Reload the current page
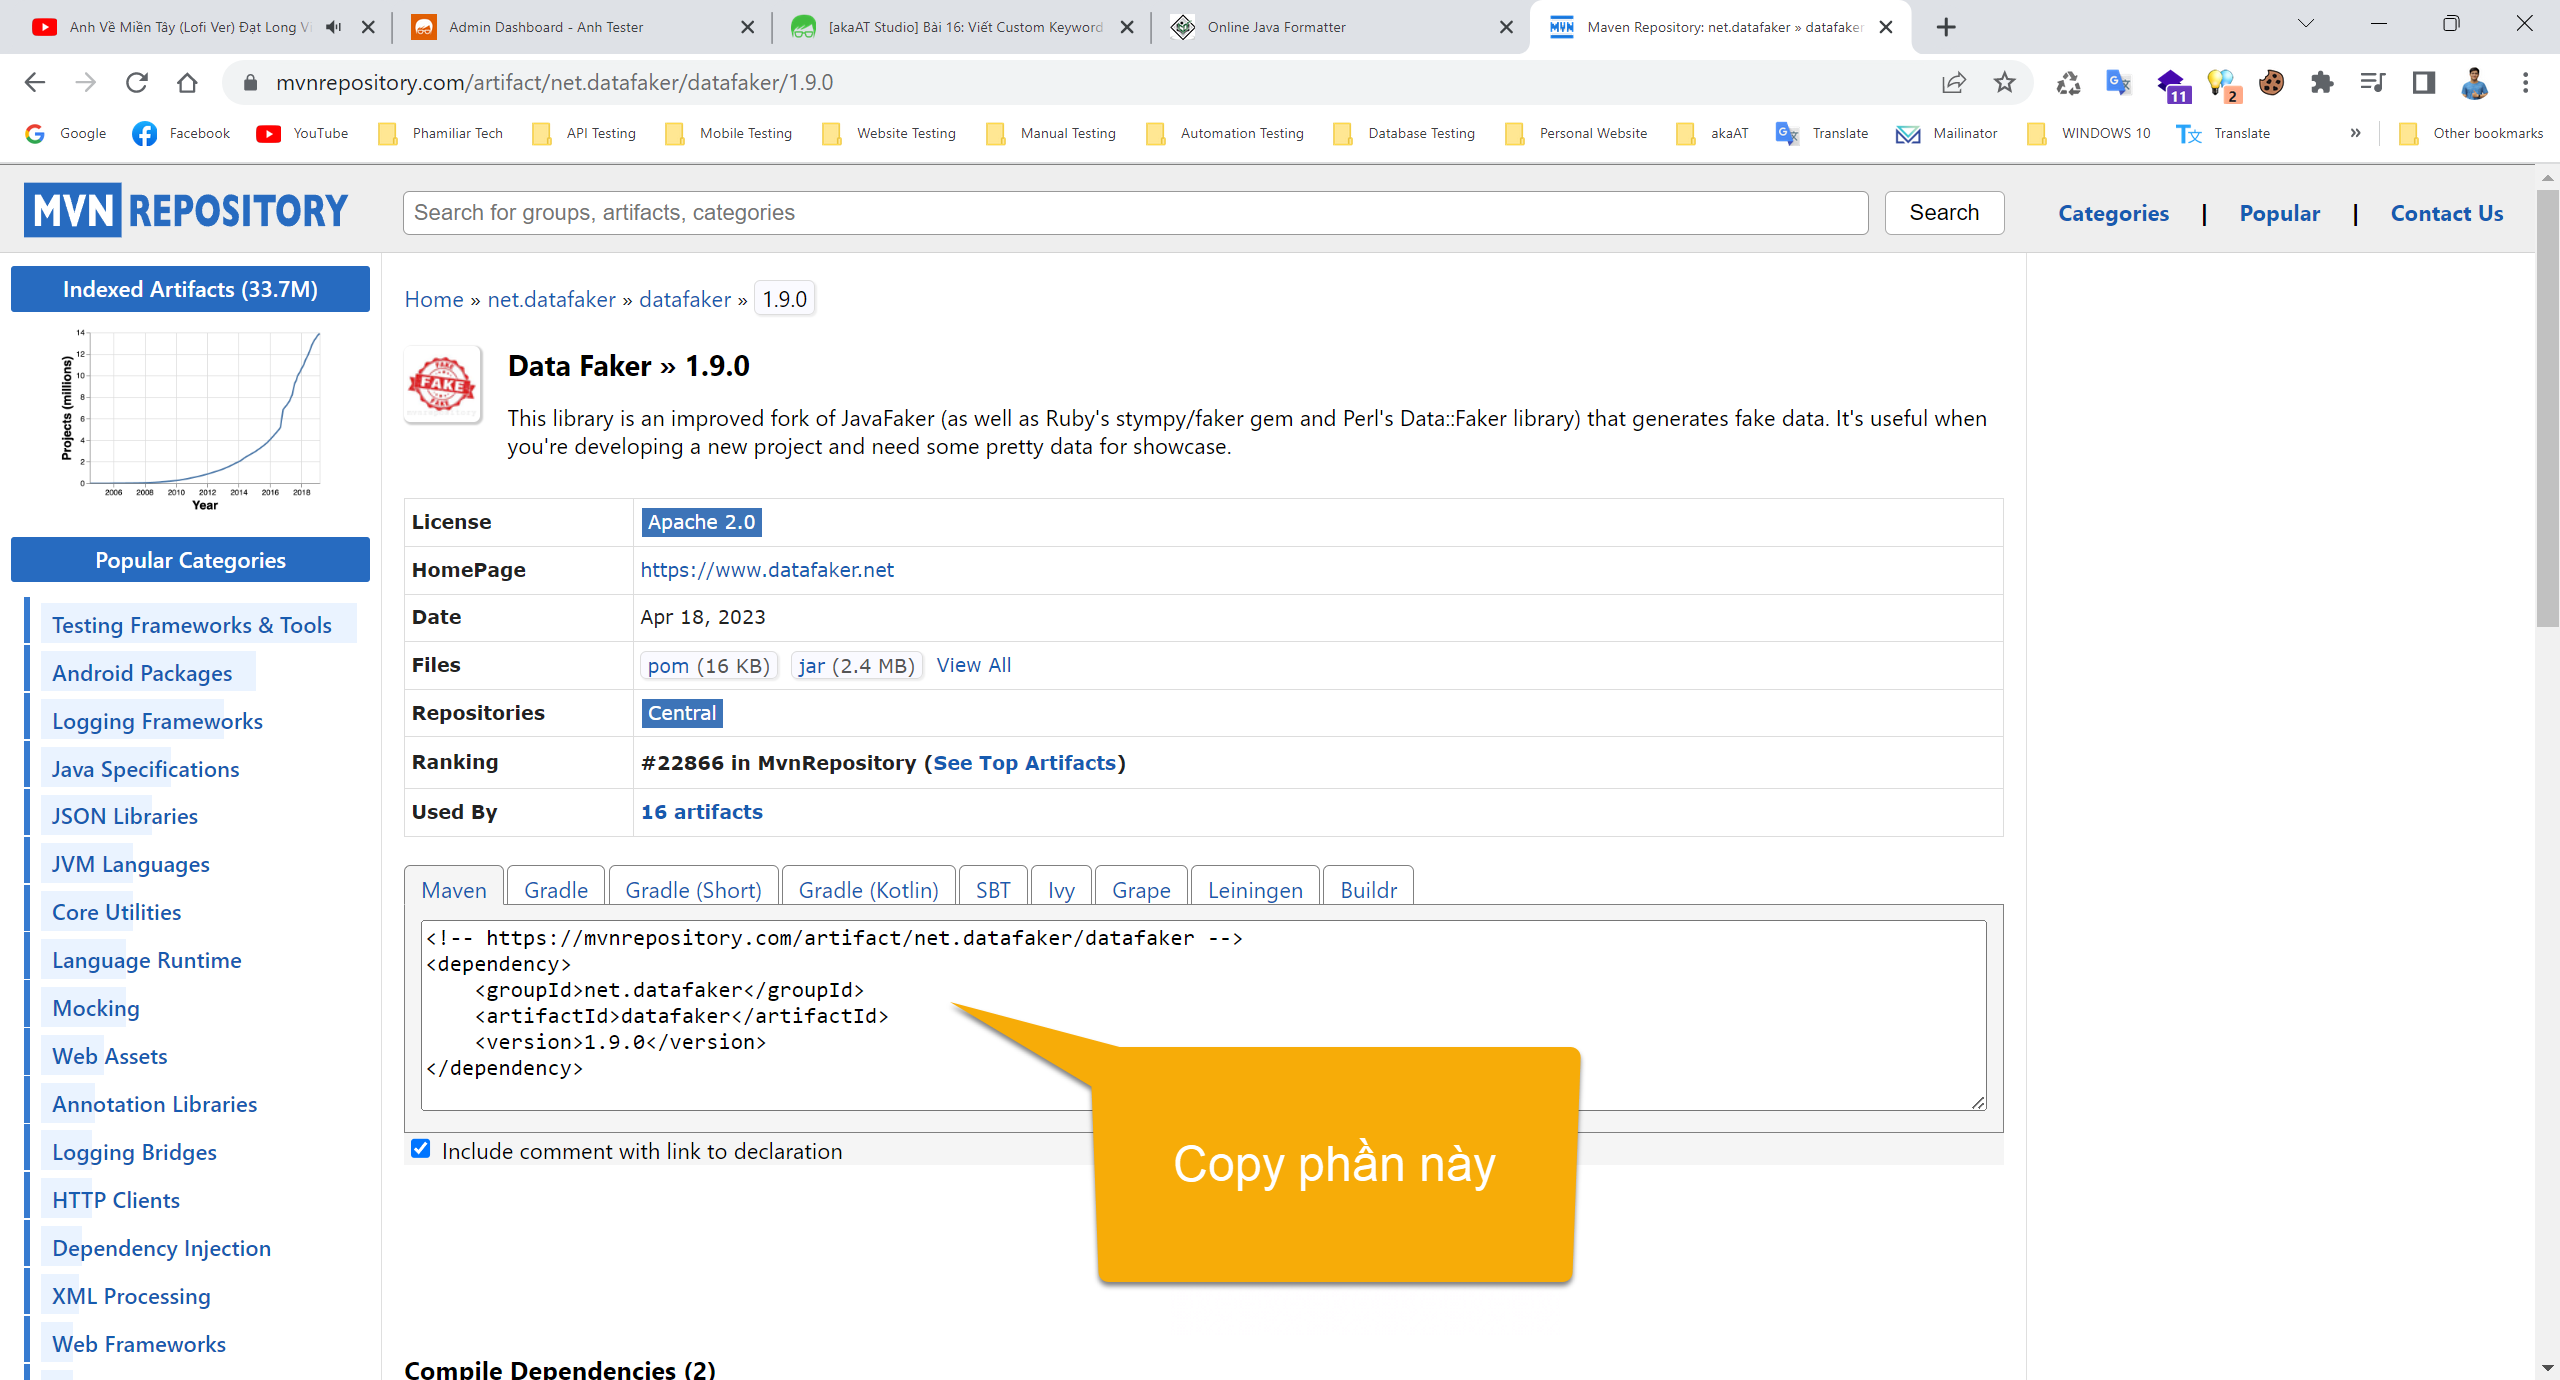2560x1380 pixels. pos(137,83)
